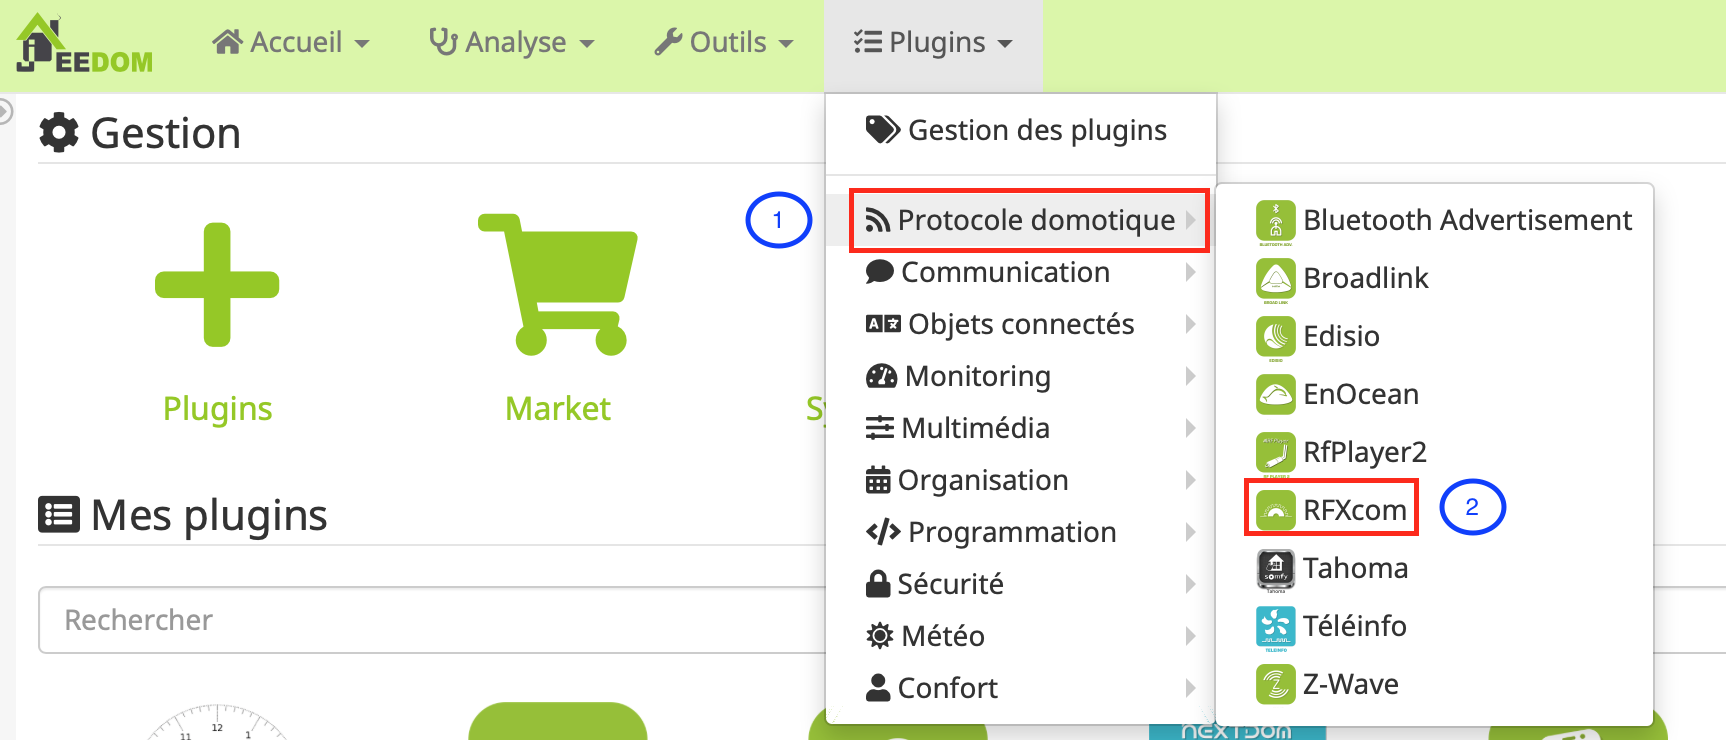The image size is (1726, 740).
Task: Choose RfPlayer2 in the protocol list
Action: pos(1364,452)
